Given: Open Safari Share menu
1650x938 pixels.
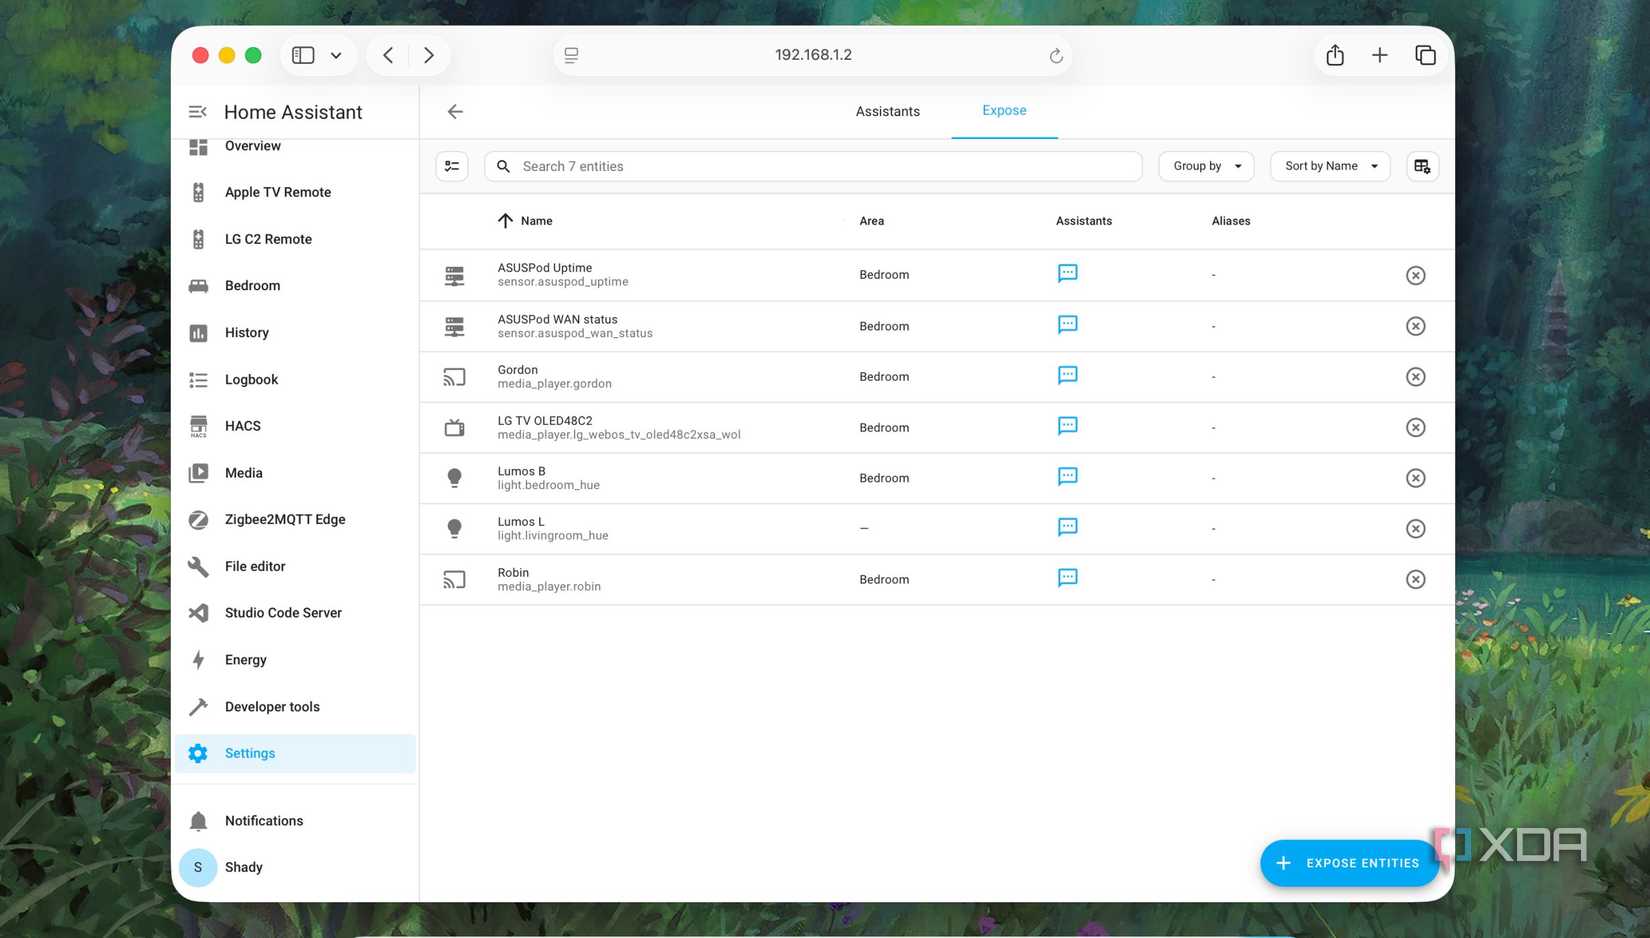Looking at the screenshot, I should coord(1335,55).
